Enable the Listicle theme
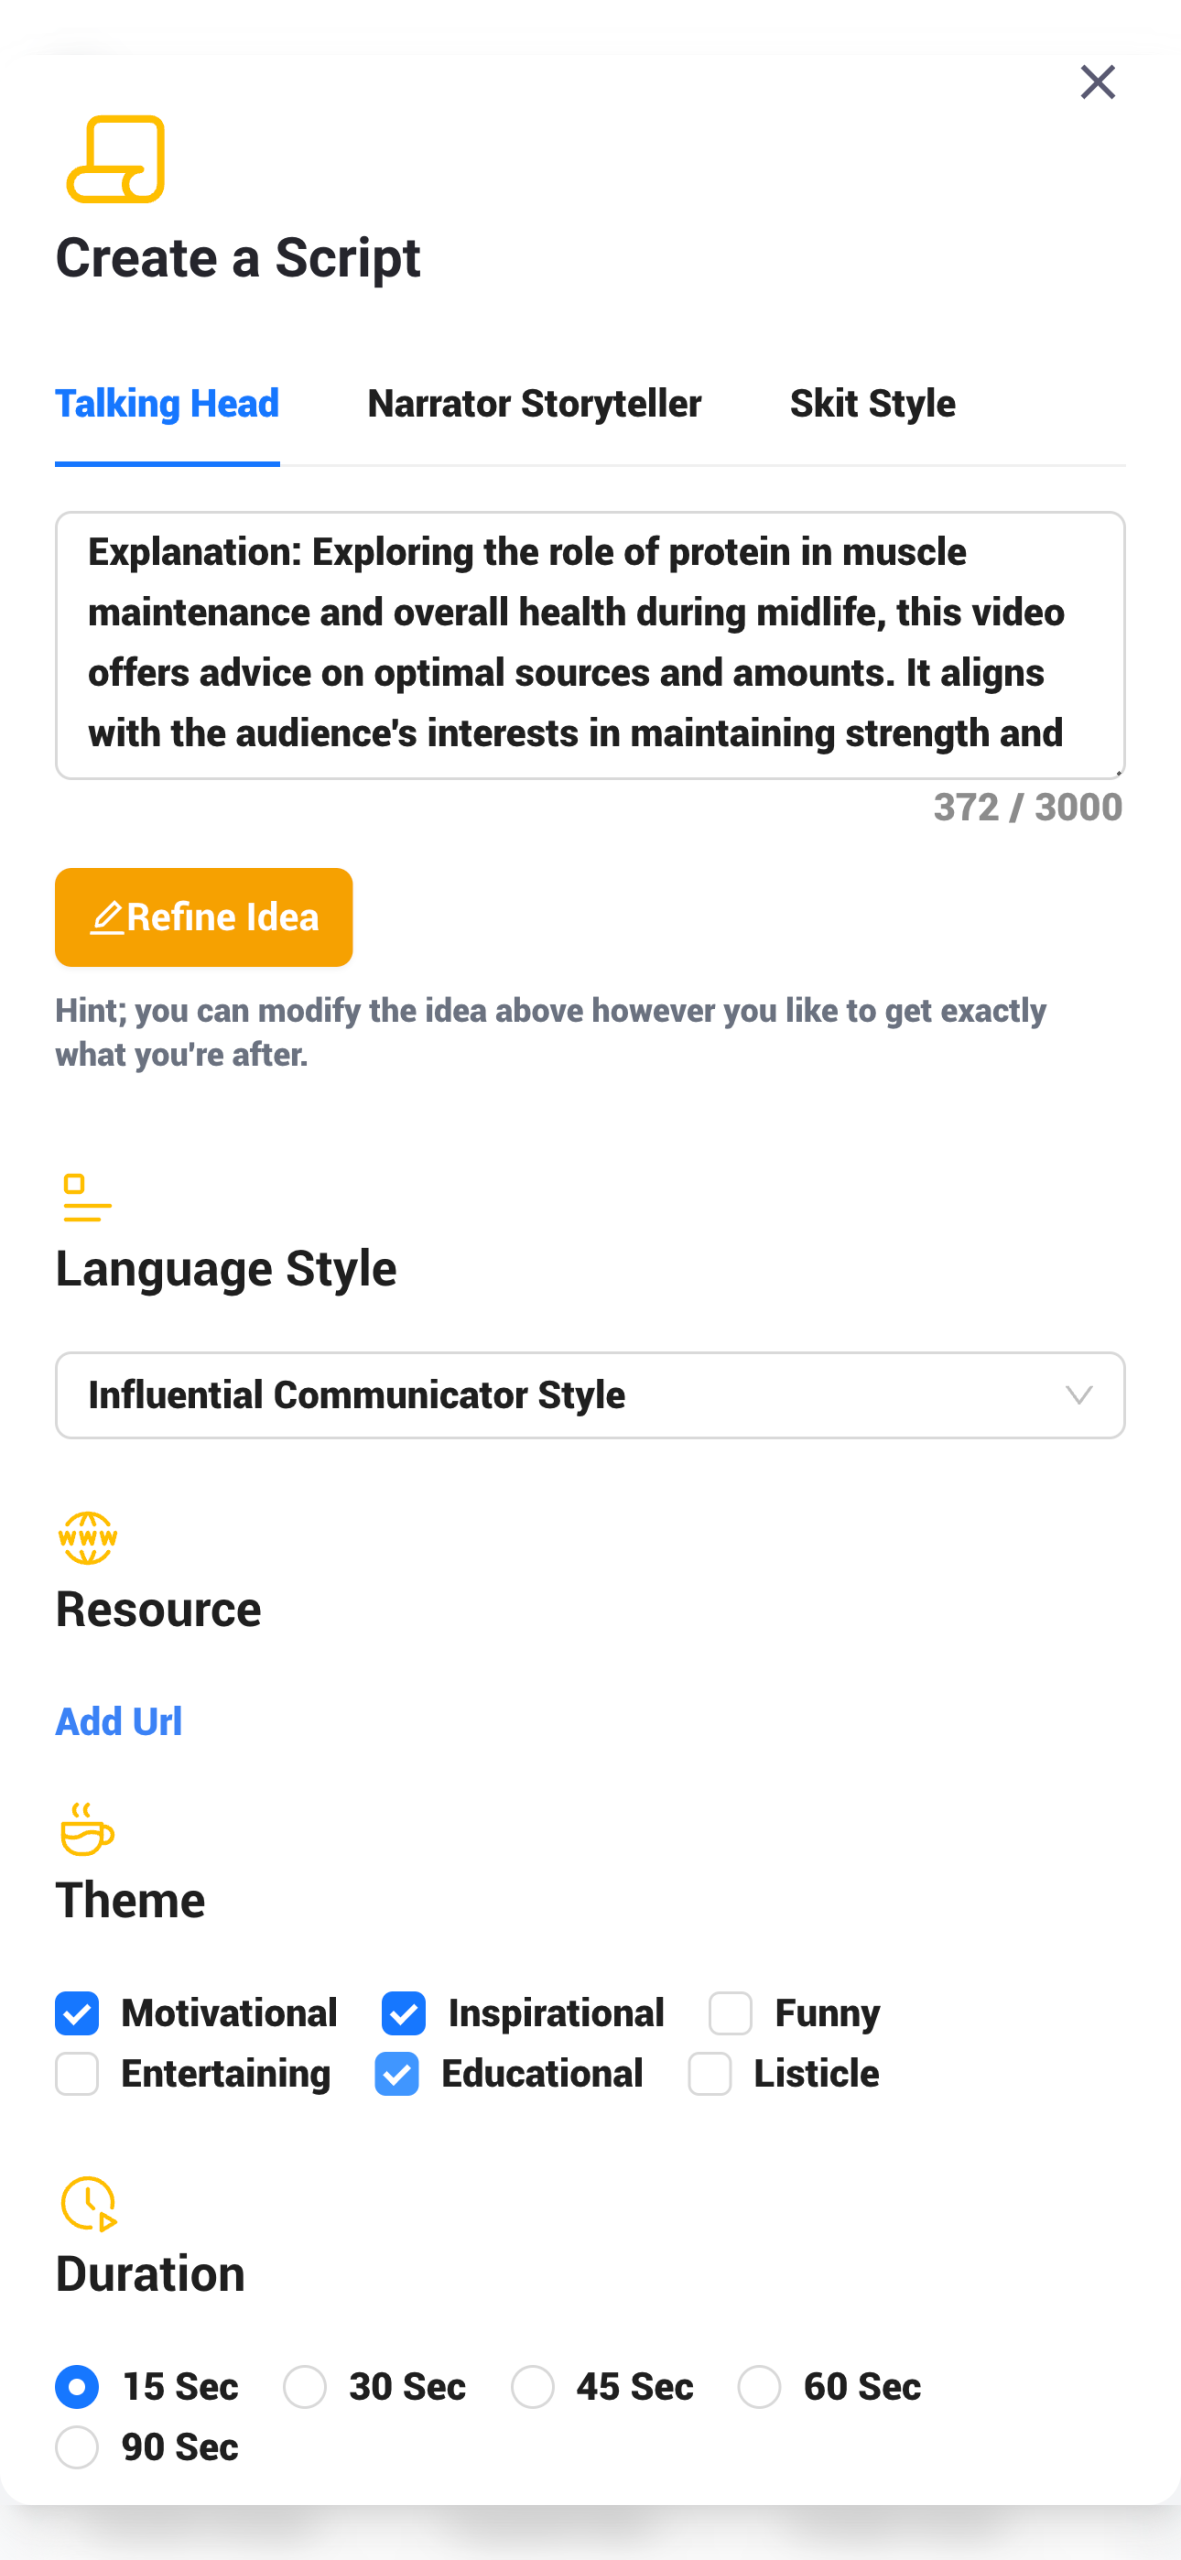This screenshot has width=1181, height=2560. (709, 2074)
